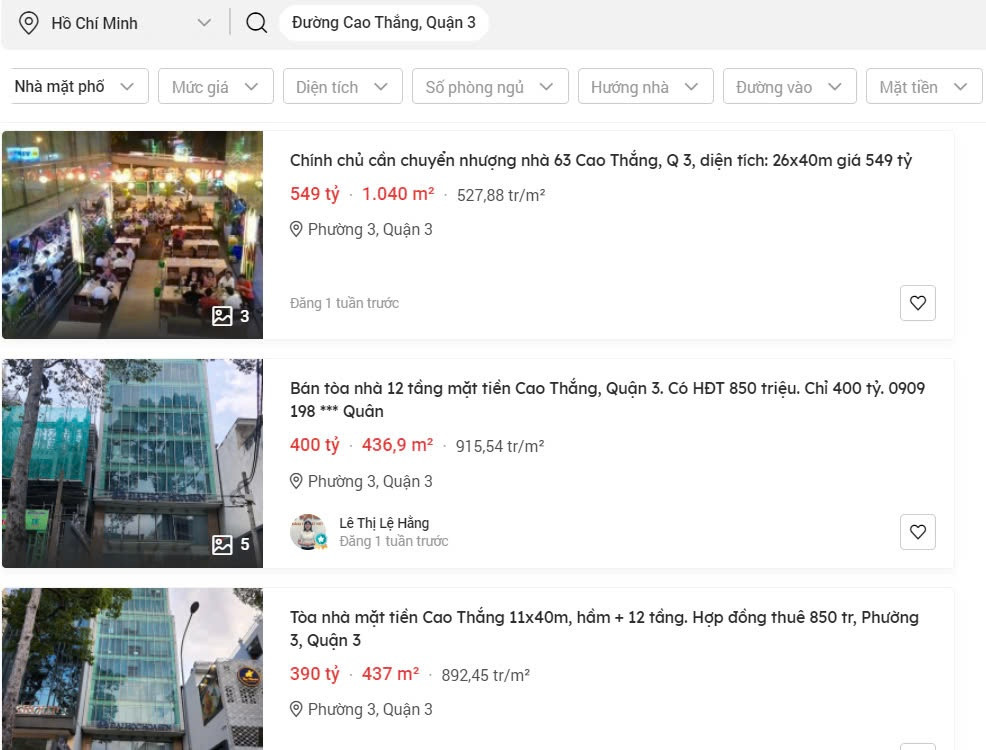Expand the Nhà mặt phố property type filter
Screen dimensions: 986x750
[80, 86]
